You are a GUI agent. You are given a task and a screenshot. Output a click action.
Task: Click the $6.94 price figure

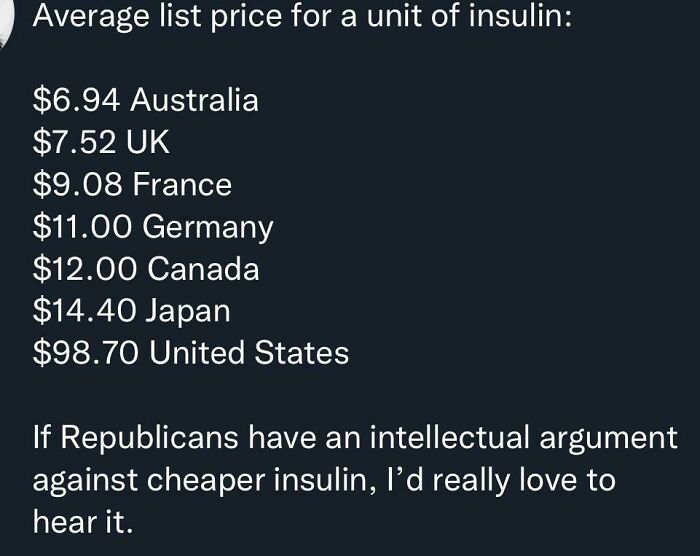tap(77, 100)
